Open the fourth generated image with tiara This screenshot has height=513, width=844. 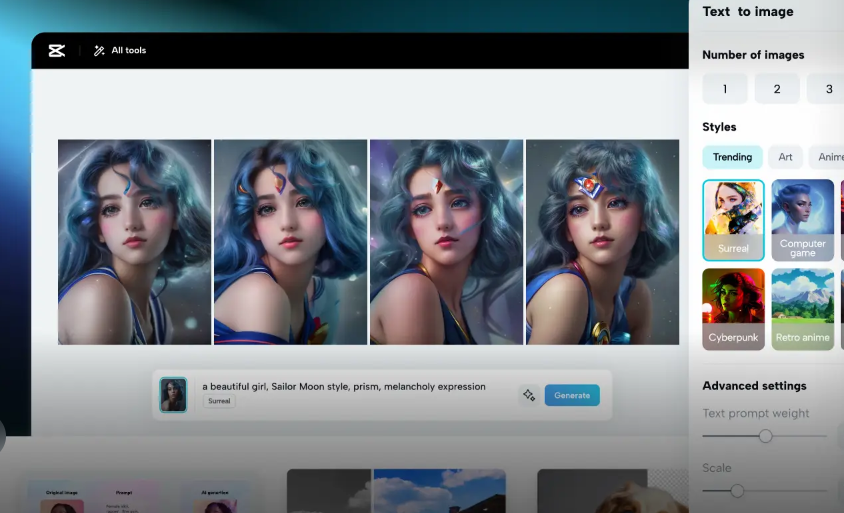(x=602, y=242)
